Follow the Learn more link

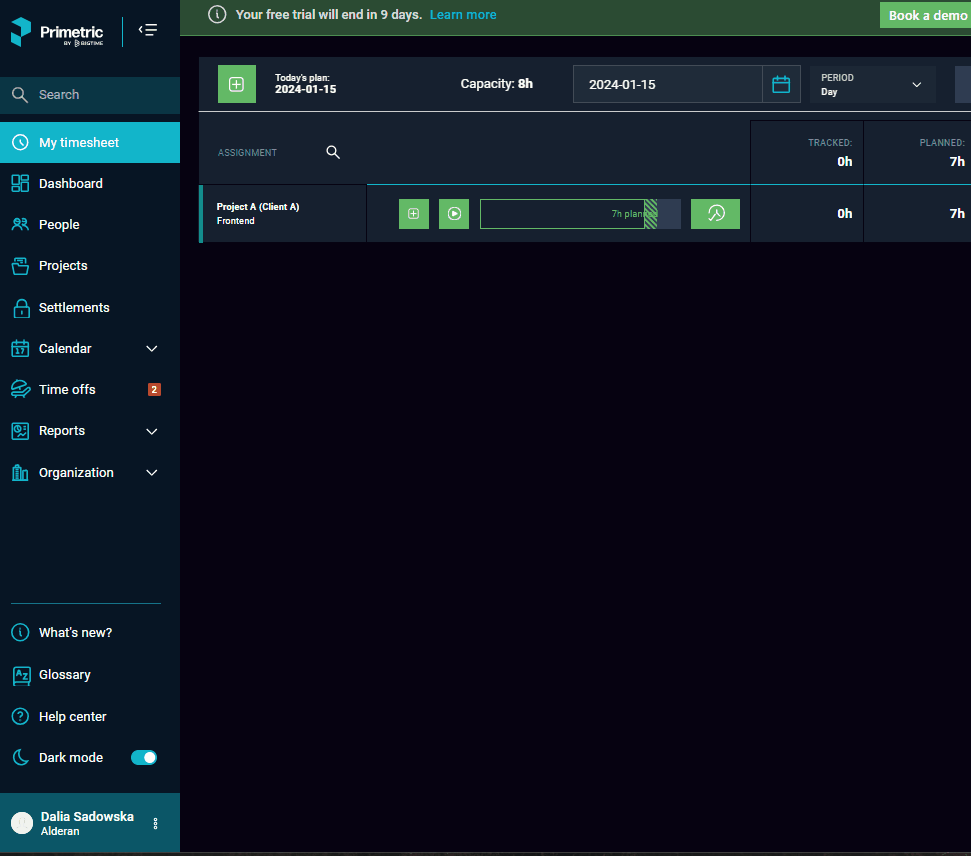(x=463, y=15)
